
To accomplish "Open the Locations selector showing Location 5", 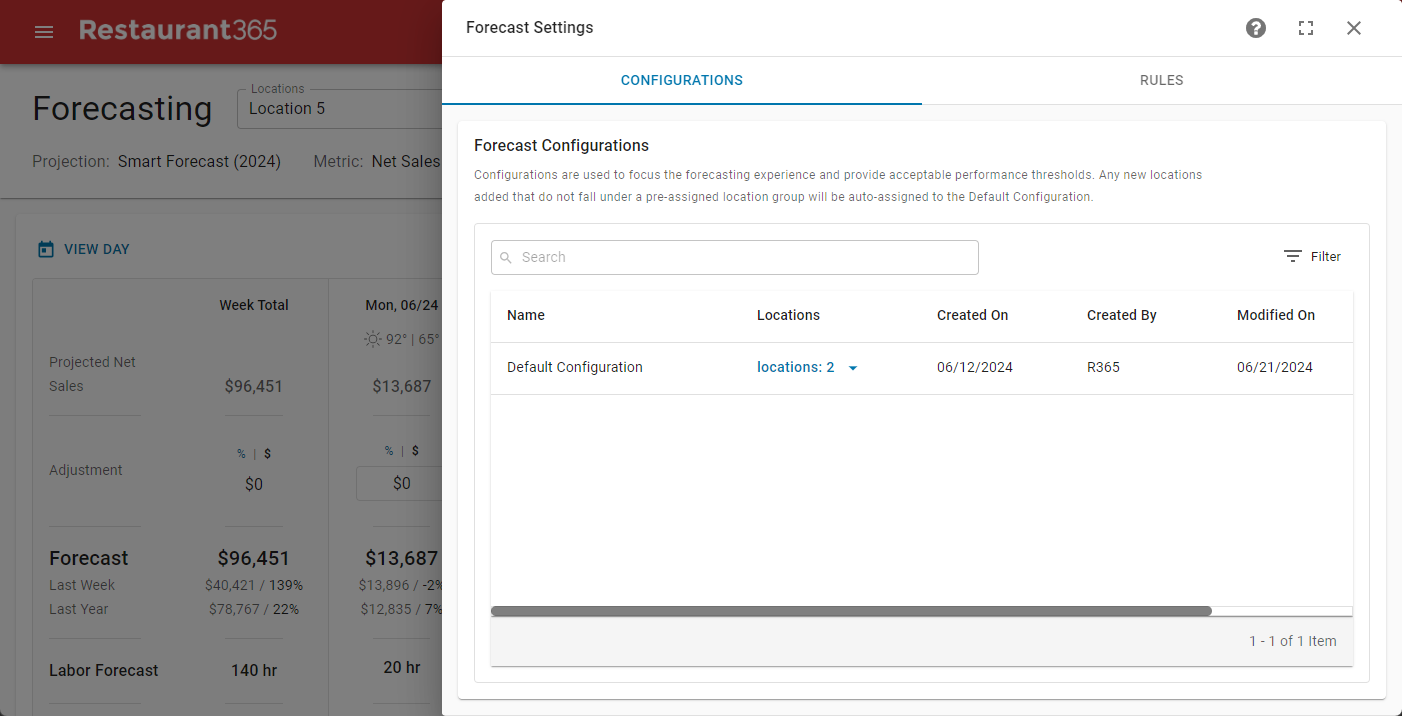I will [x=340, y=108].
